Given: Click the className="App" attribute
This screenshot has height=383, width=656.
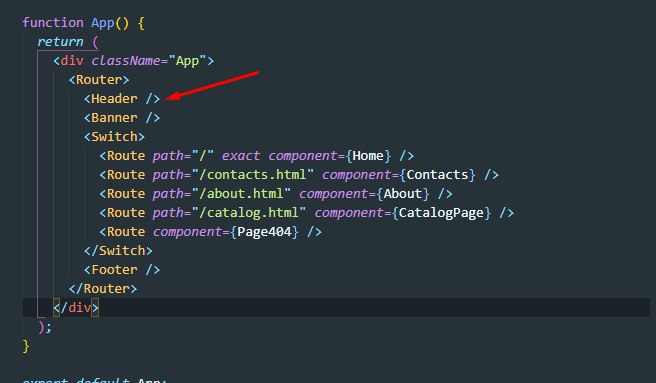Looking at the screenshot, I should click(149, 61).
